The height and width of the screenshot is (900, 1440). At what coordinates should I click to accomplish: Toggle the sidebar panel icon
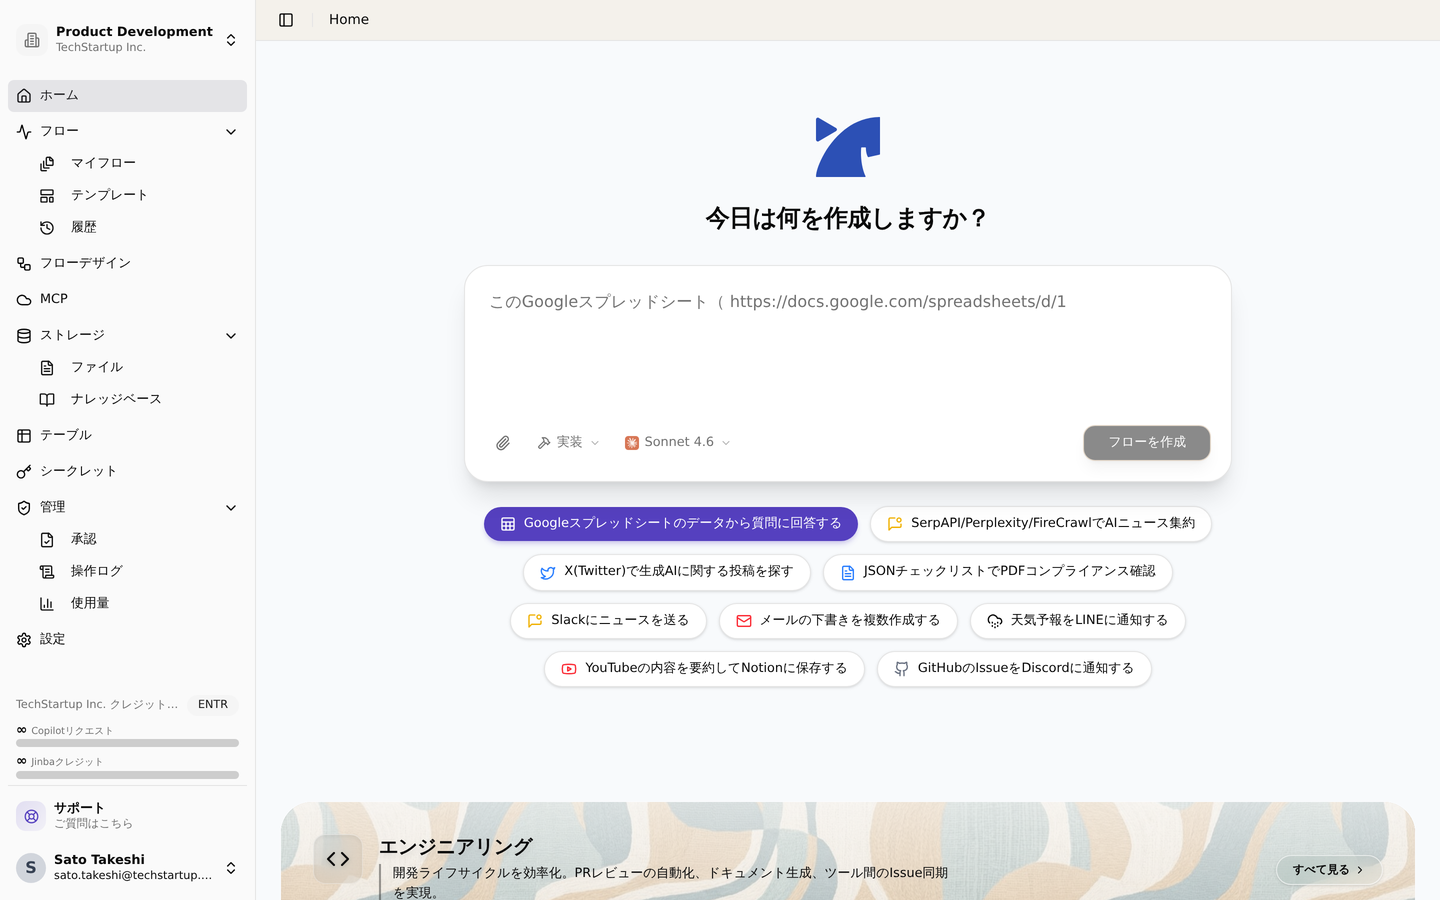[x=286, y=20]
